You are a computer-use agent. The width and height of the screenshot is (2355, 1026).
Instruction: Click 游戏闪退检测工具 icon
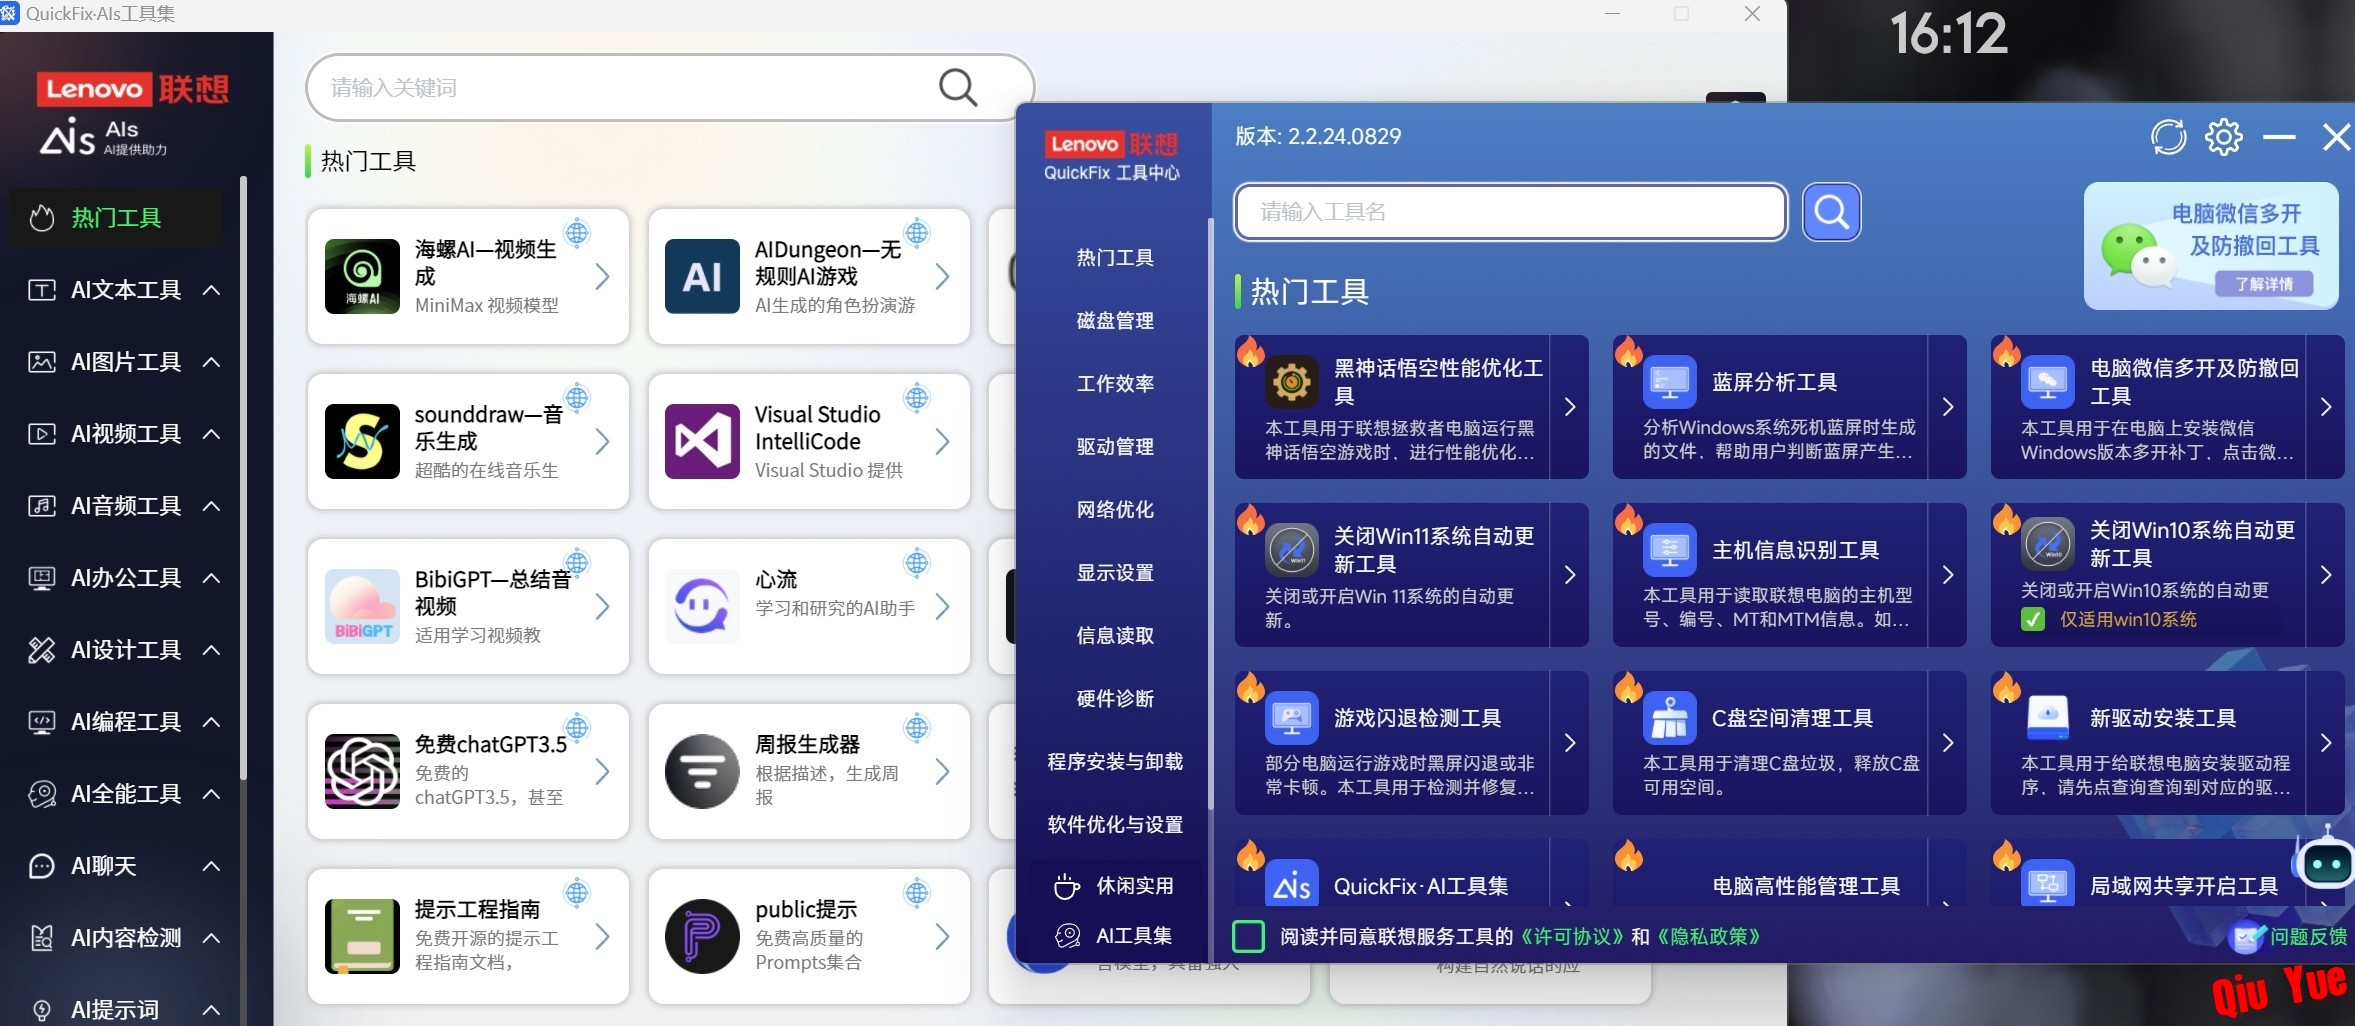tap(1291, 717)
